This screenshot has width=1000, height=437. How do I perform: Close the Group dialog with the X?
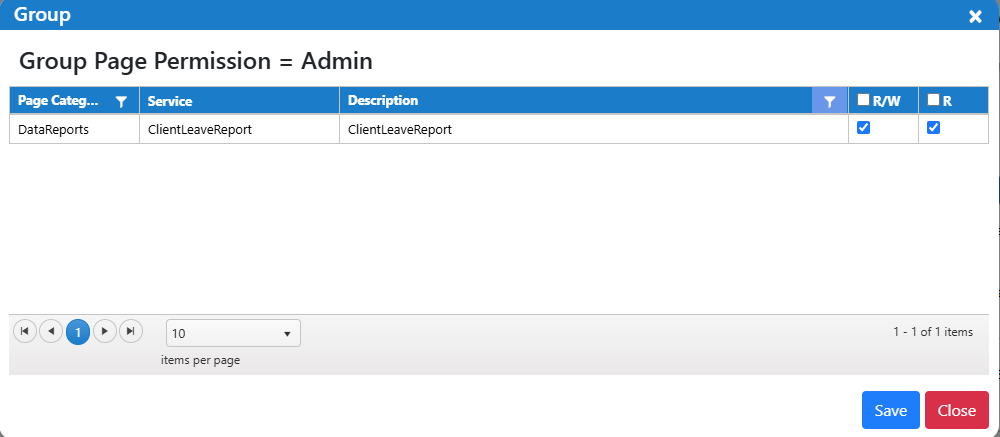975,17
